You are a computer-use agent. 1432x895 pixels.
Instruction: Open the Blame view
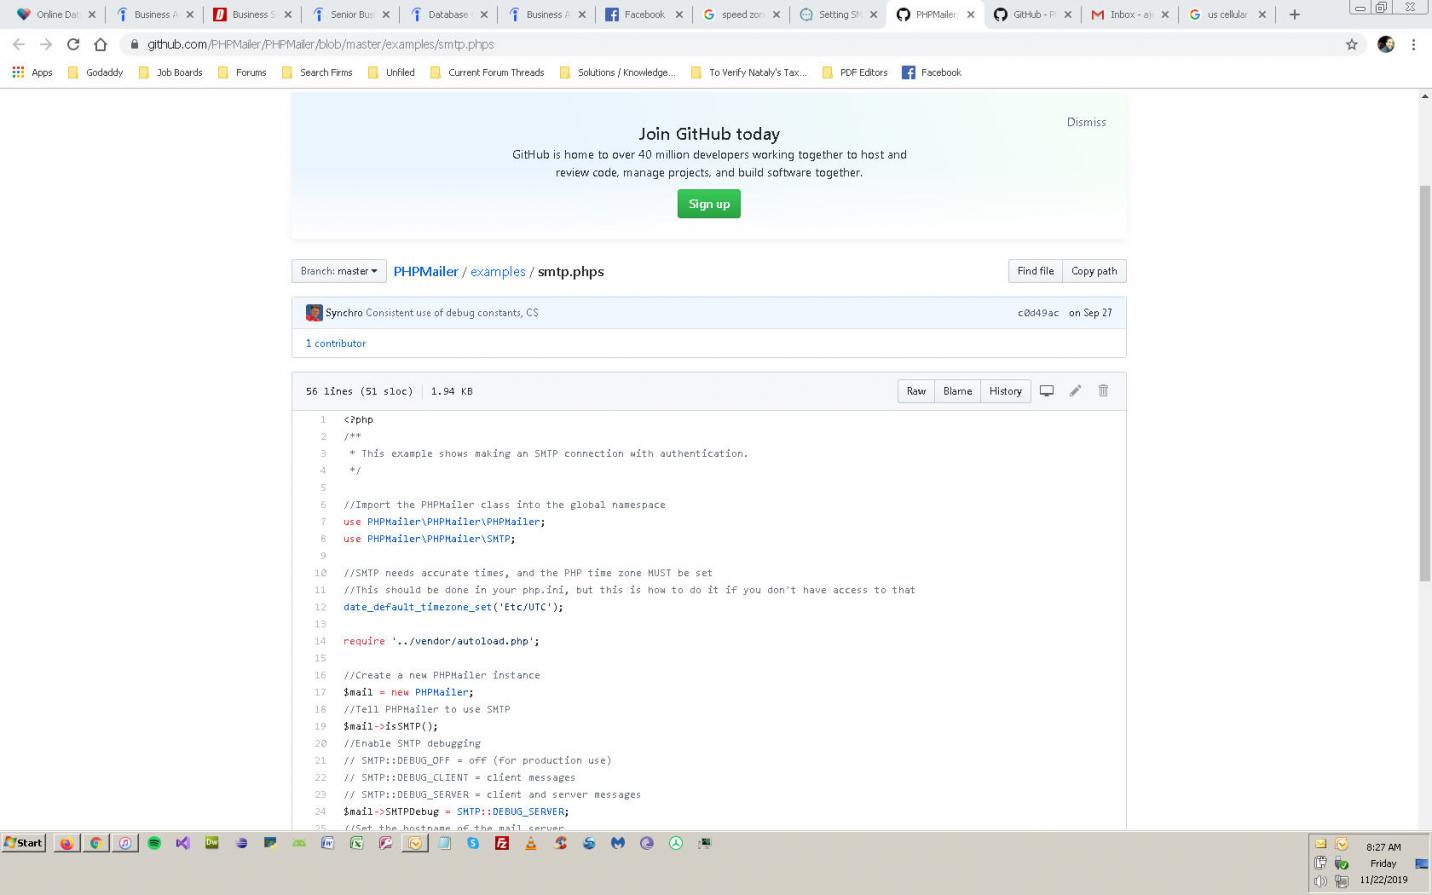(957, 391)
